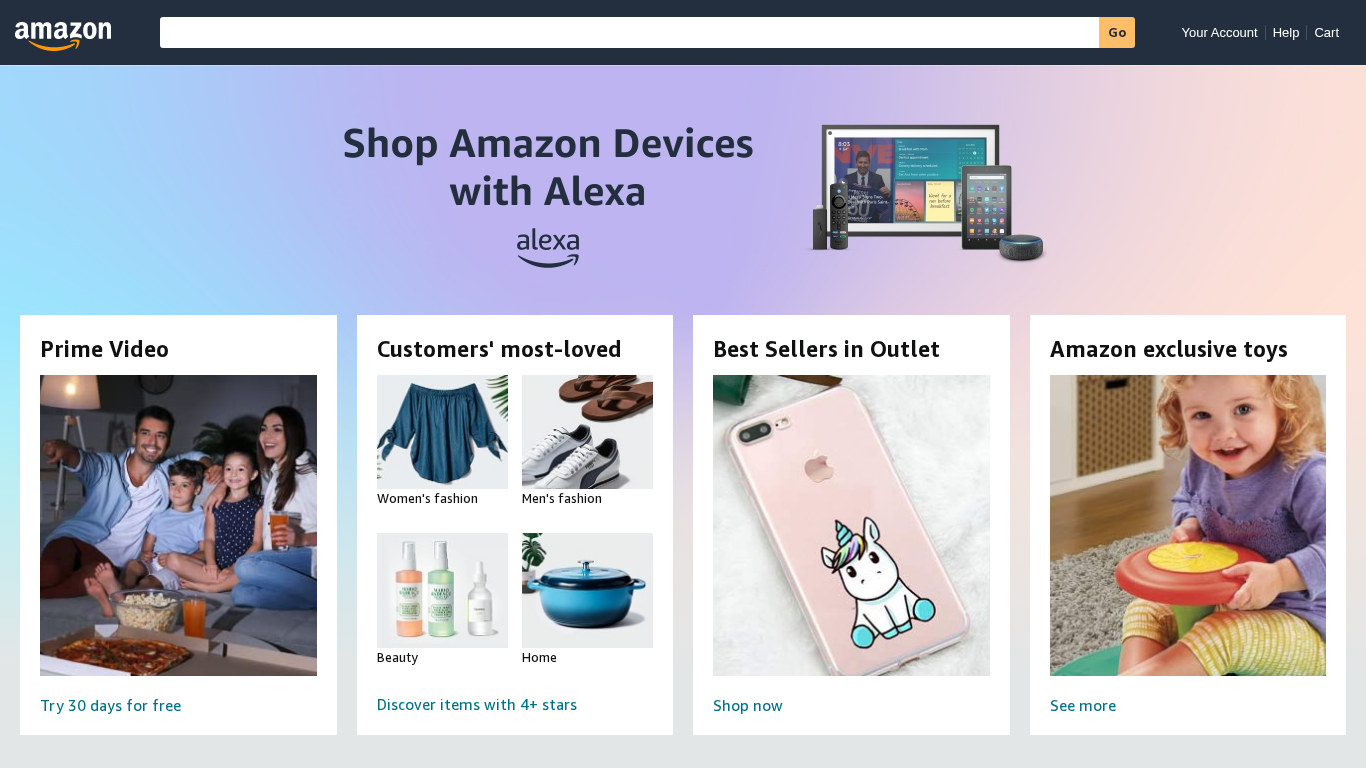Open the Men's fashion shoes thumbnail
The image size is (1366, 768).
tap(587, 432)
